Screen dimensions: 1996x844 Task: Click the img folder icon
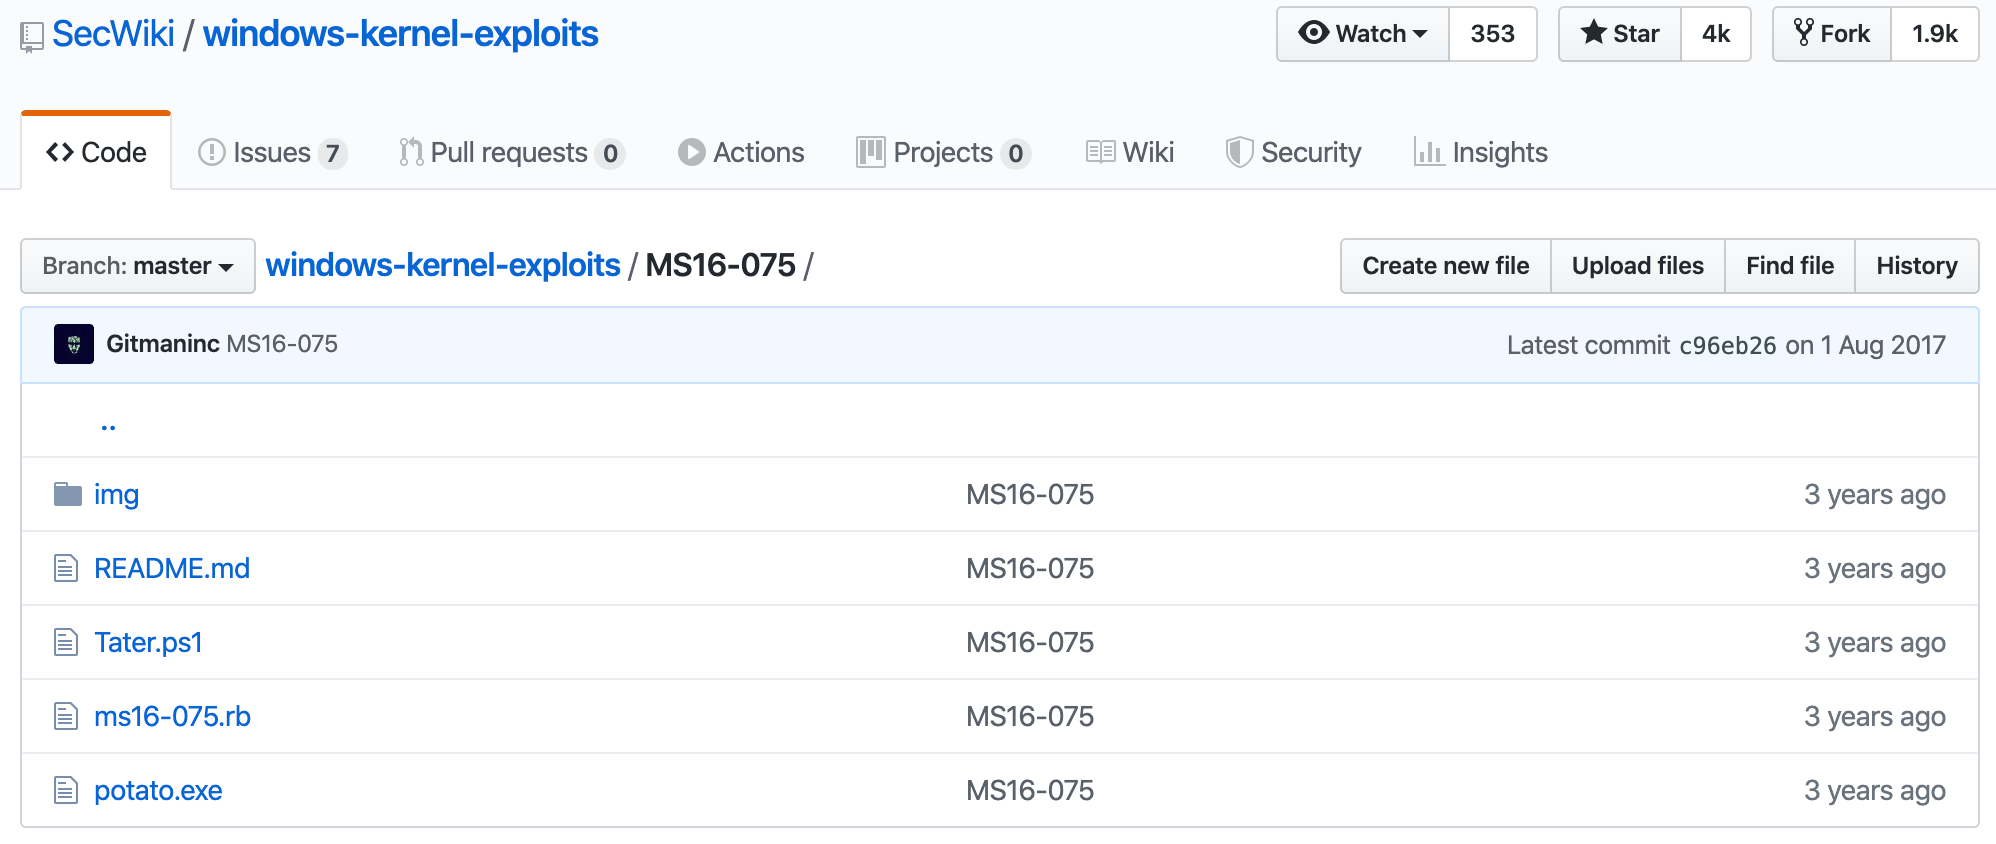pos(67,494)
